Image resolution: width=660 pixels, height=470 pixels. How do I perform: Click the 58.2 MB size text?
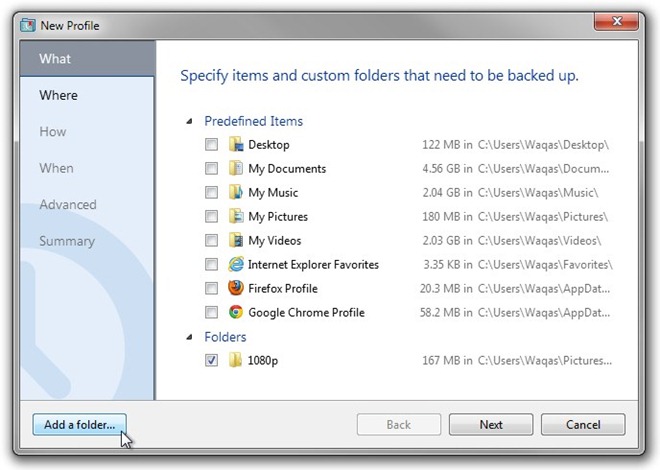click(440, 313)
